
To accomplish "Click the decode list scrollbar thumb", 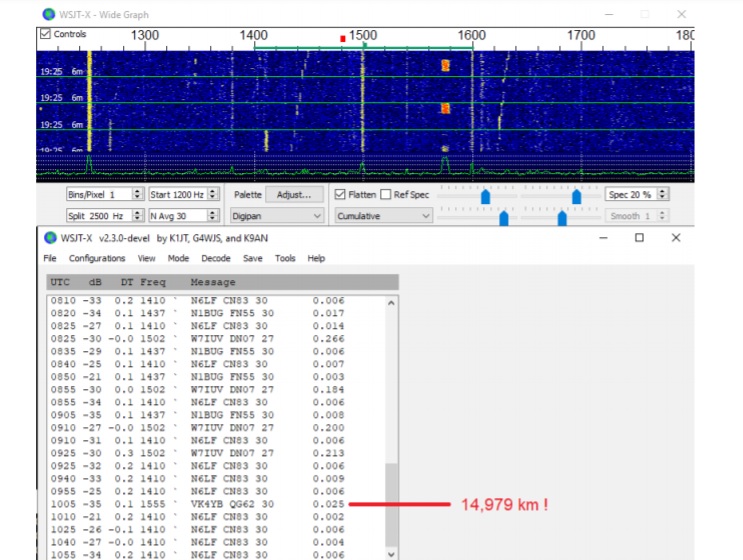I will click(391, 505).
